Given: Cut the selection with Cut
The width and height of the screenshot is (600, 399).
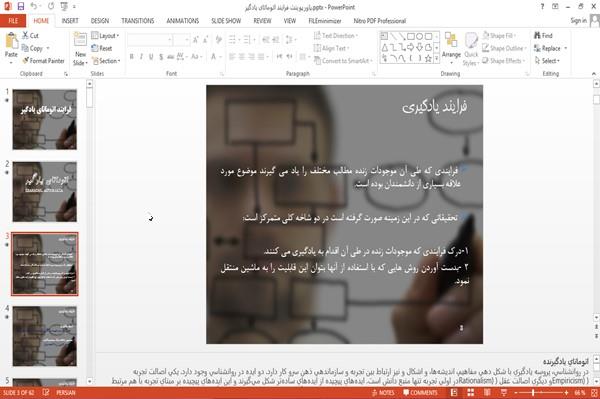Looking at the screenshot, I should point(31,36).
